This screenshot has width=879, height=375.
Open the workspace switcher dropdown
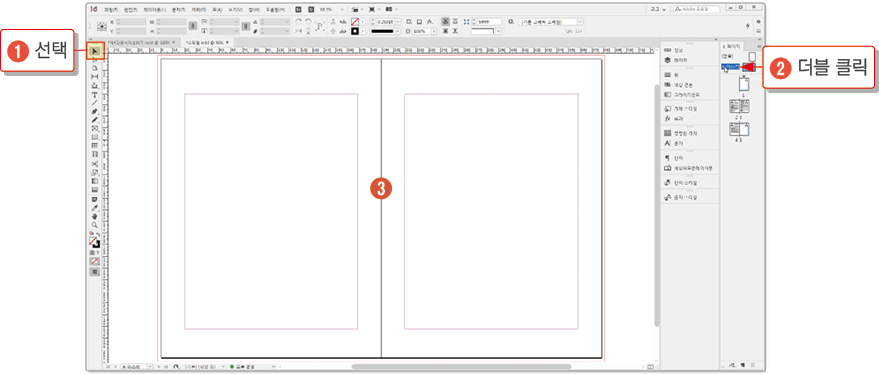click(658, 10)
